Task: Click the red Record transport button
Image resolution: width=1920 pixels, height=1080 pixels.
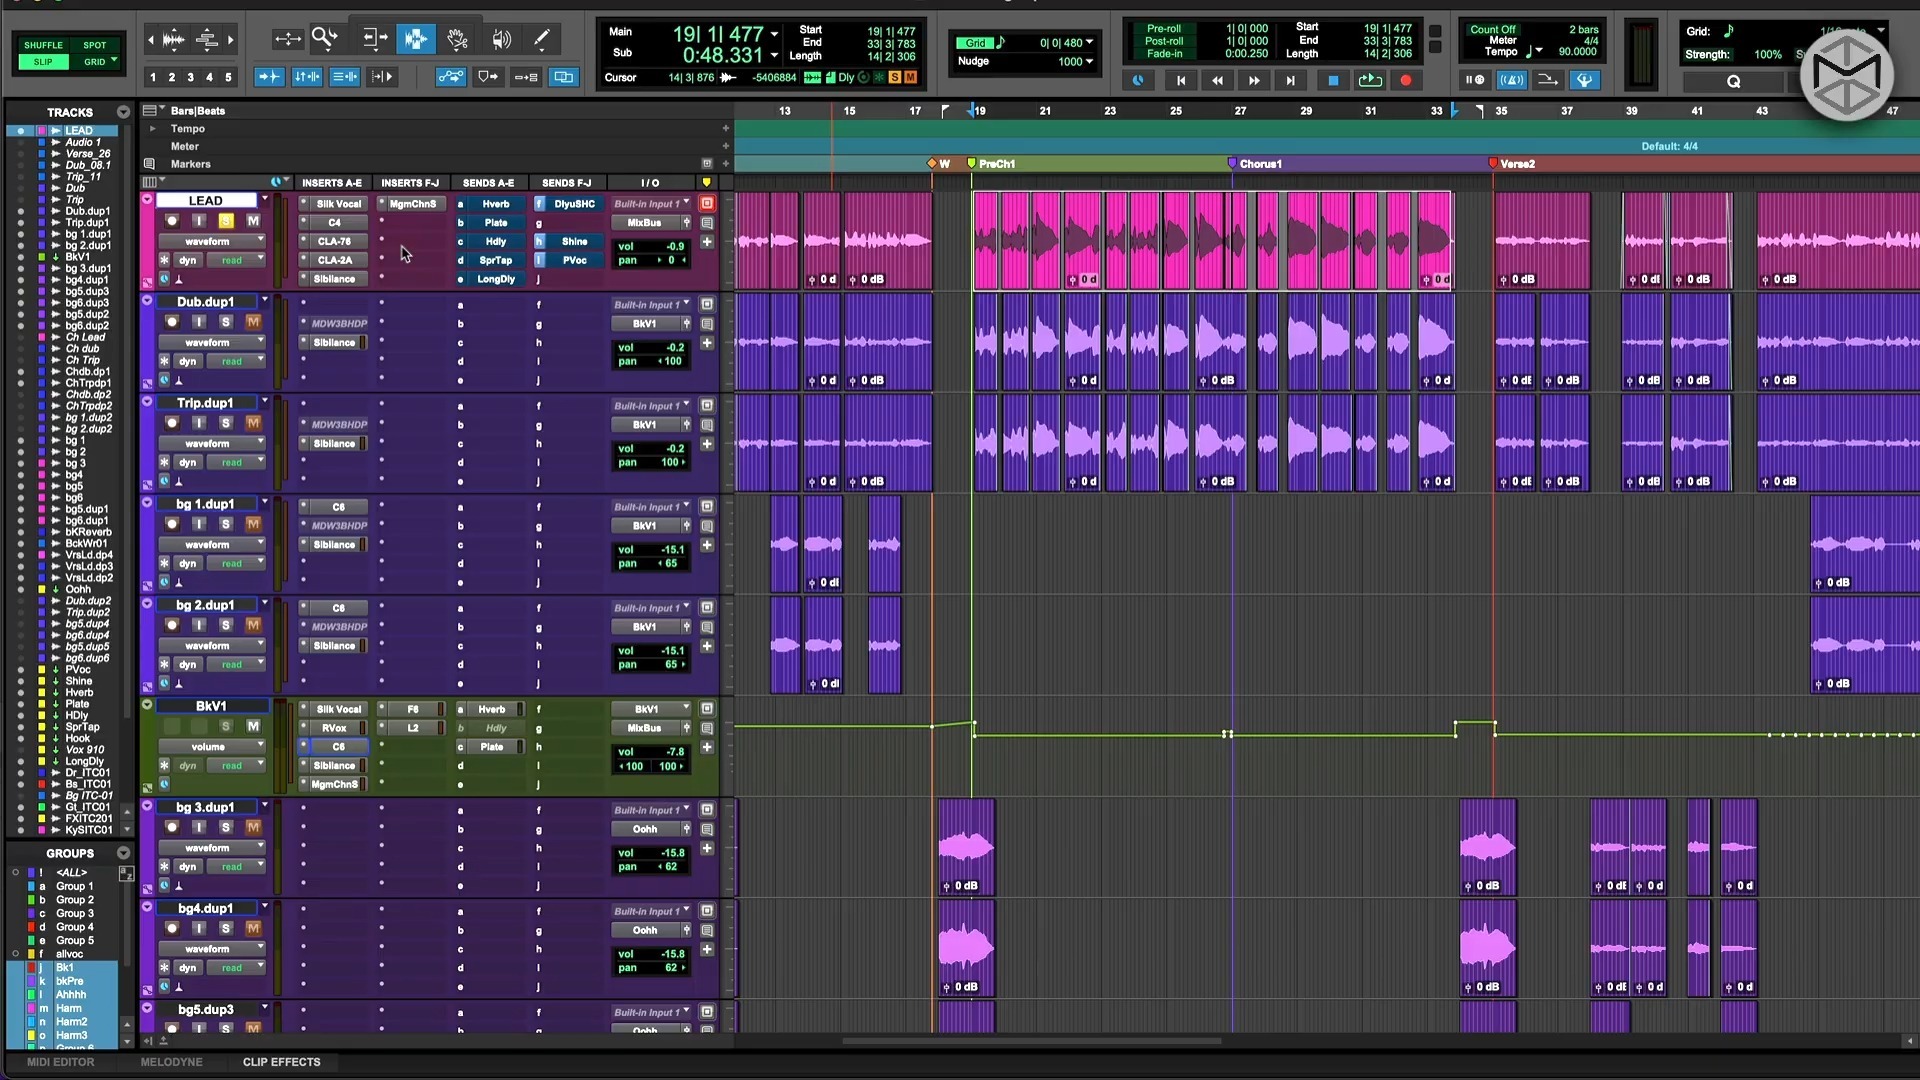Action: point(1406,80)
